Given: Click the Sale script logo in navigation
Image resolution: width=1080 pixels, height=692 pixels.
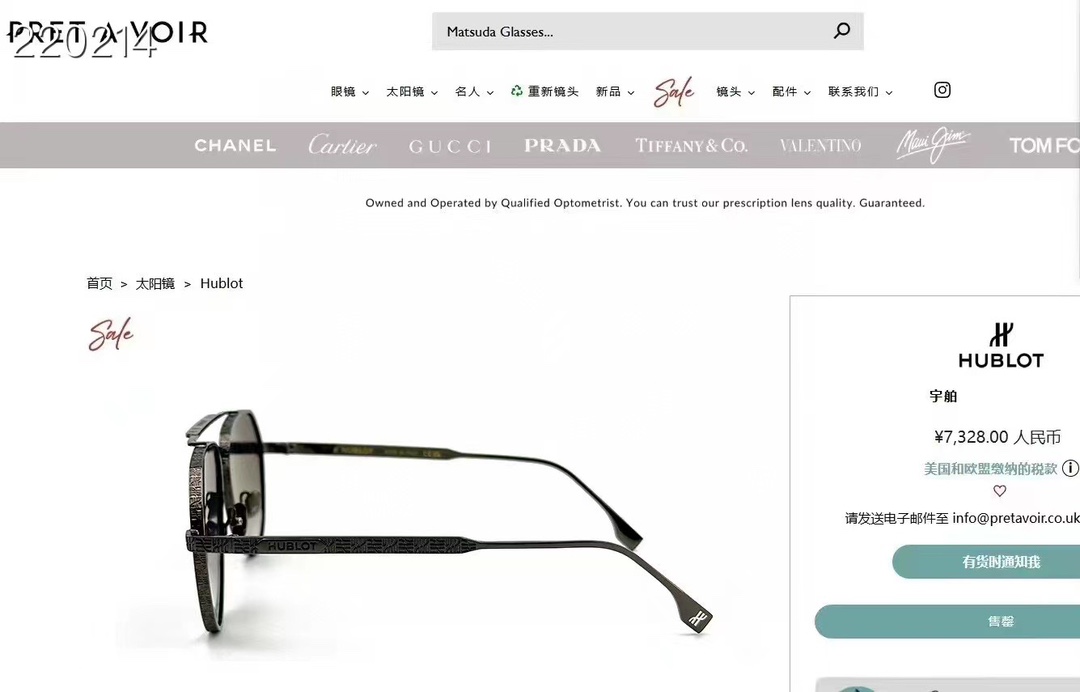Looking at the screenshot, I should [674, 92].
